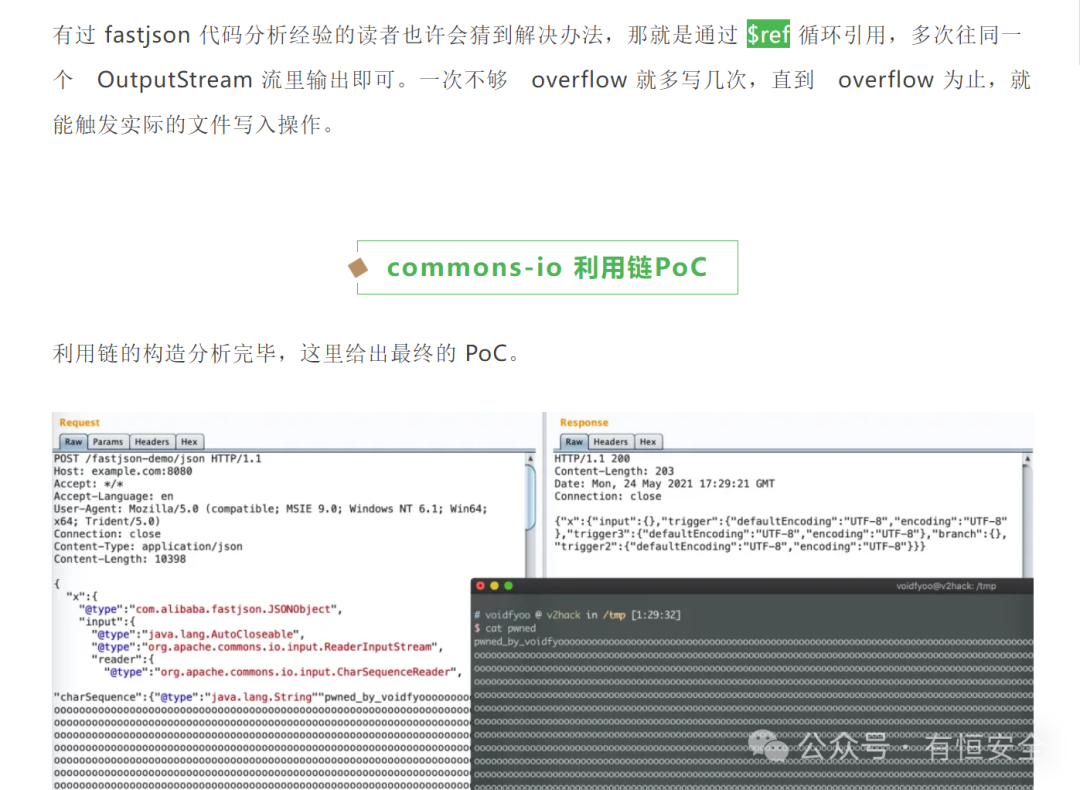
Task: Select the Raw tab in Response panel
Action: click(x=574, y=441)
